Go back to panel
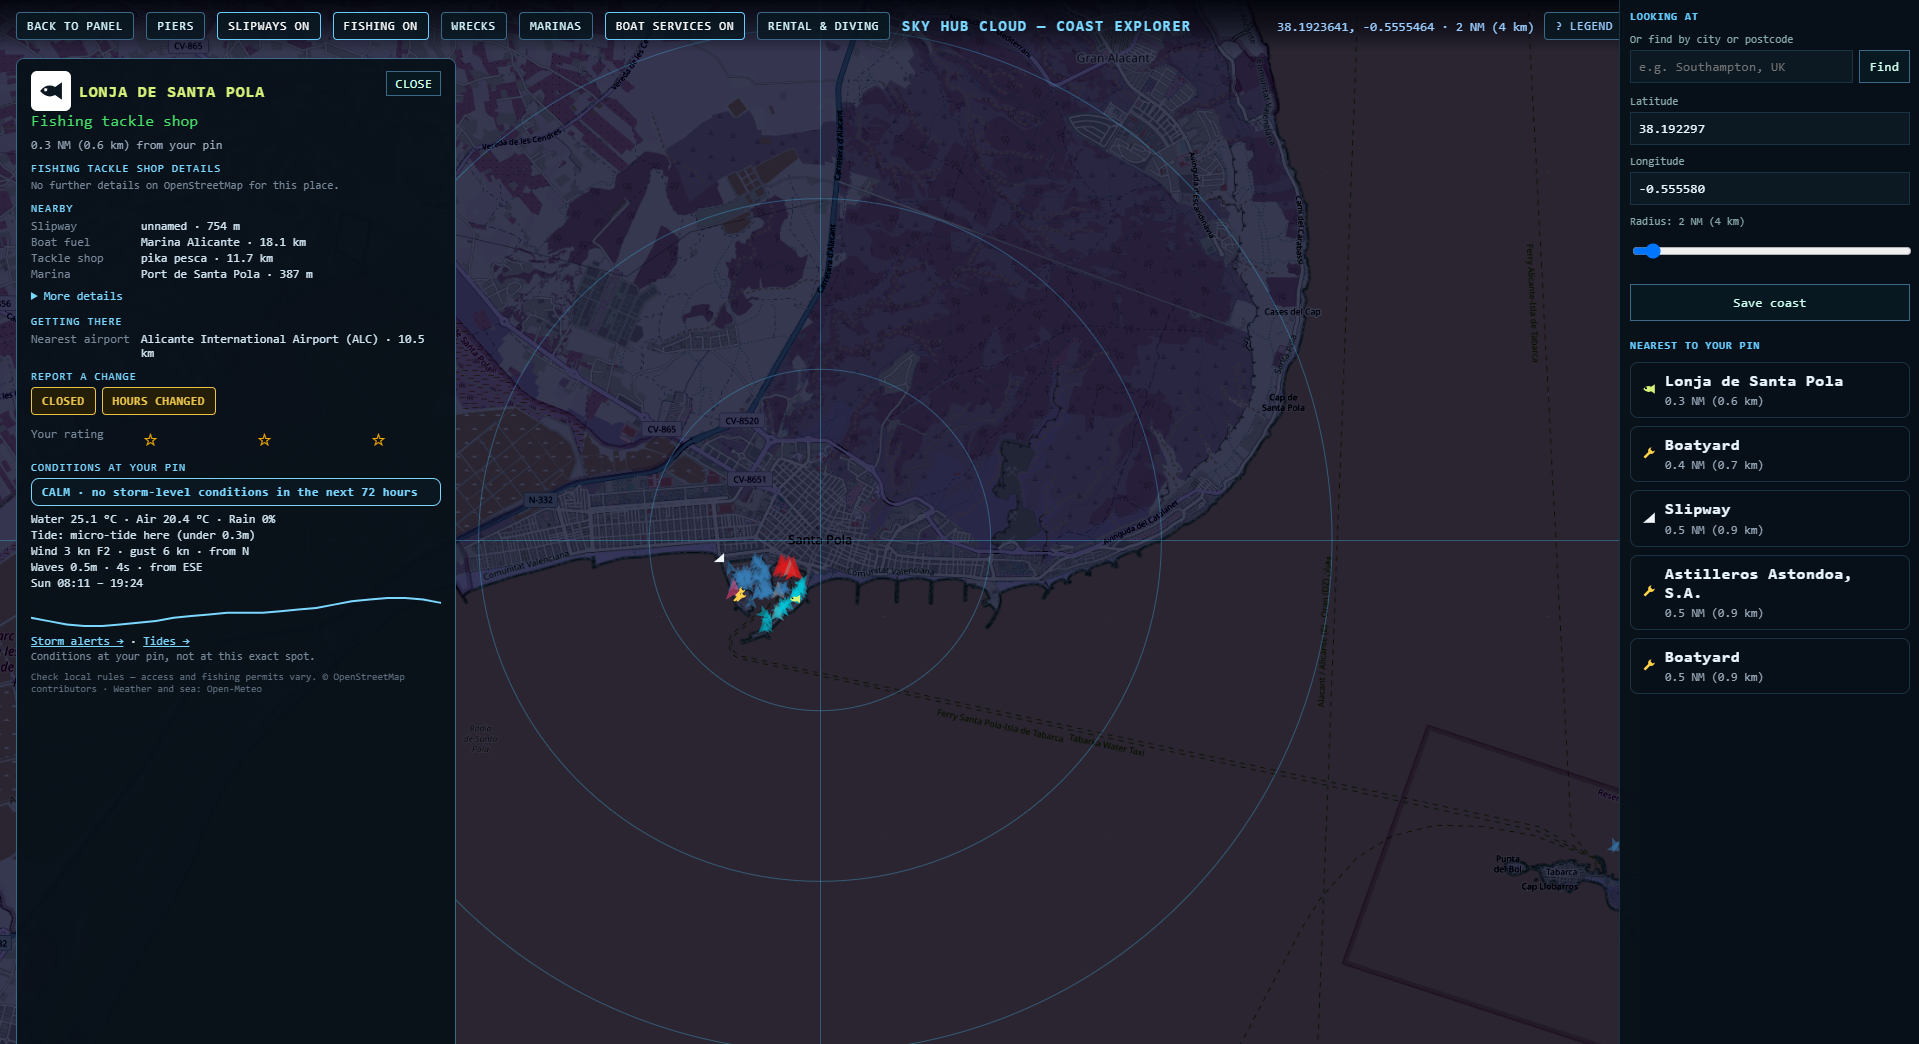Screen dimensions: 1919x1044 coord(74,26)
